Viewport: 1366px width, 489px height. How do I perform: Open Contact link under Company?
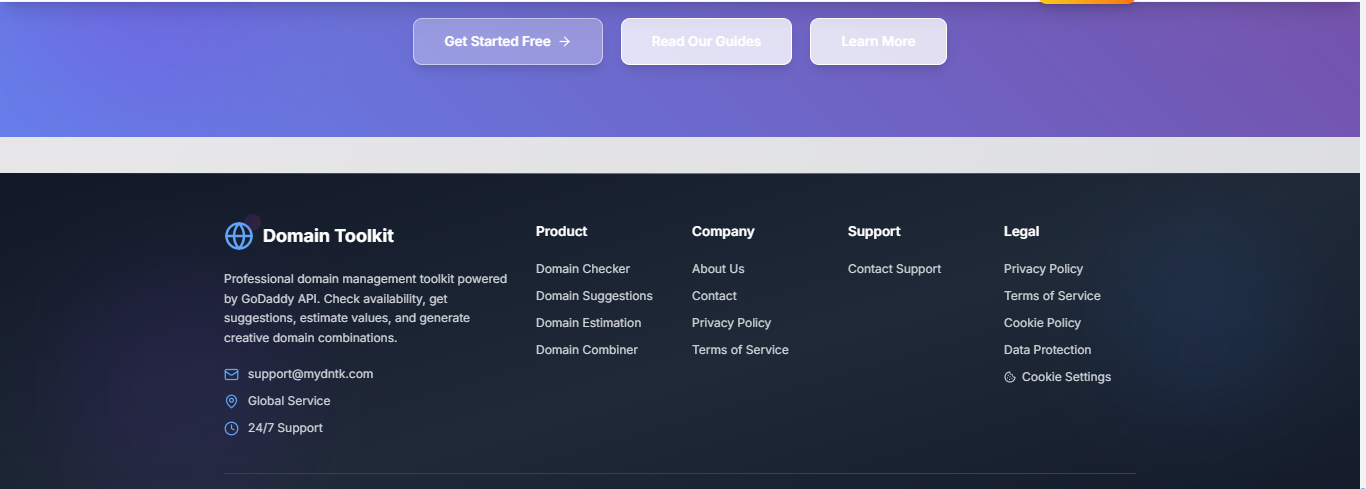714,296
